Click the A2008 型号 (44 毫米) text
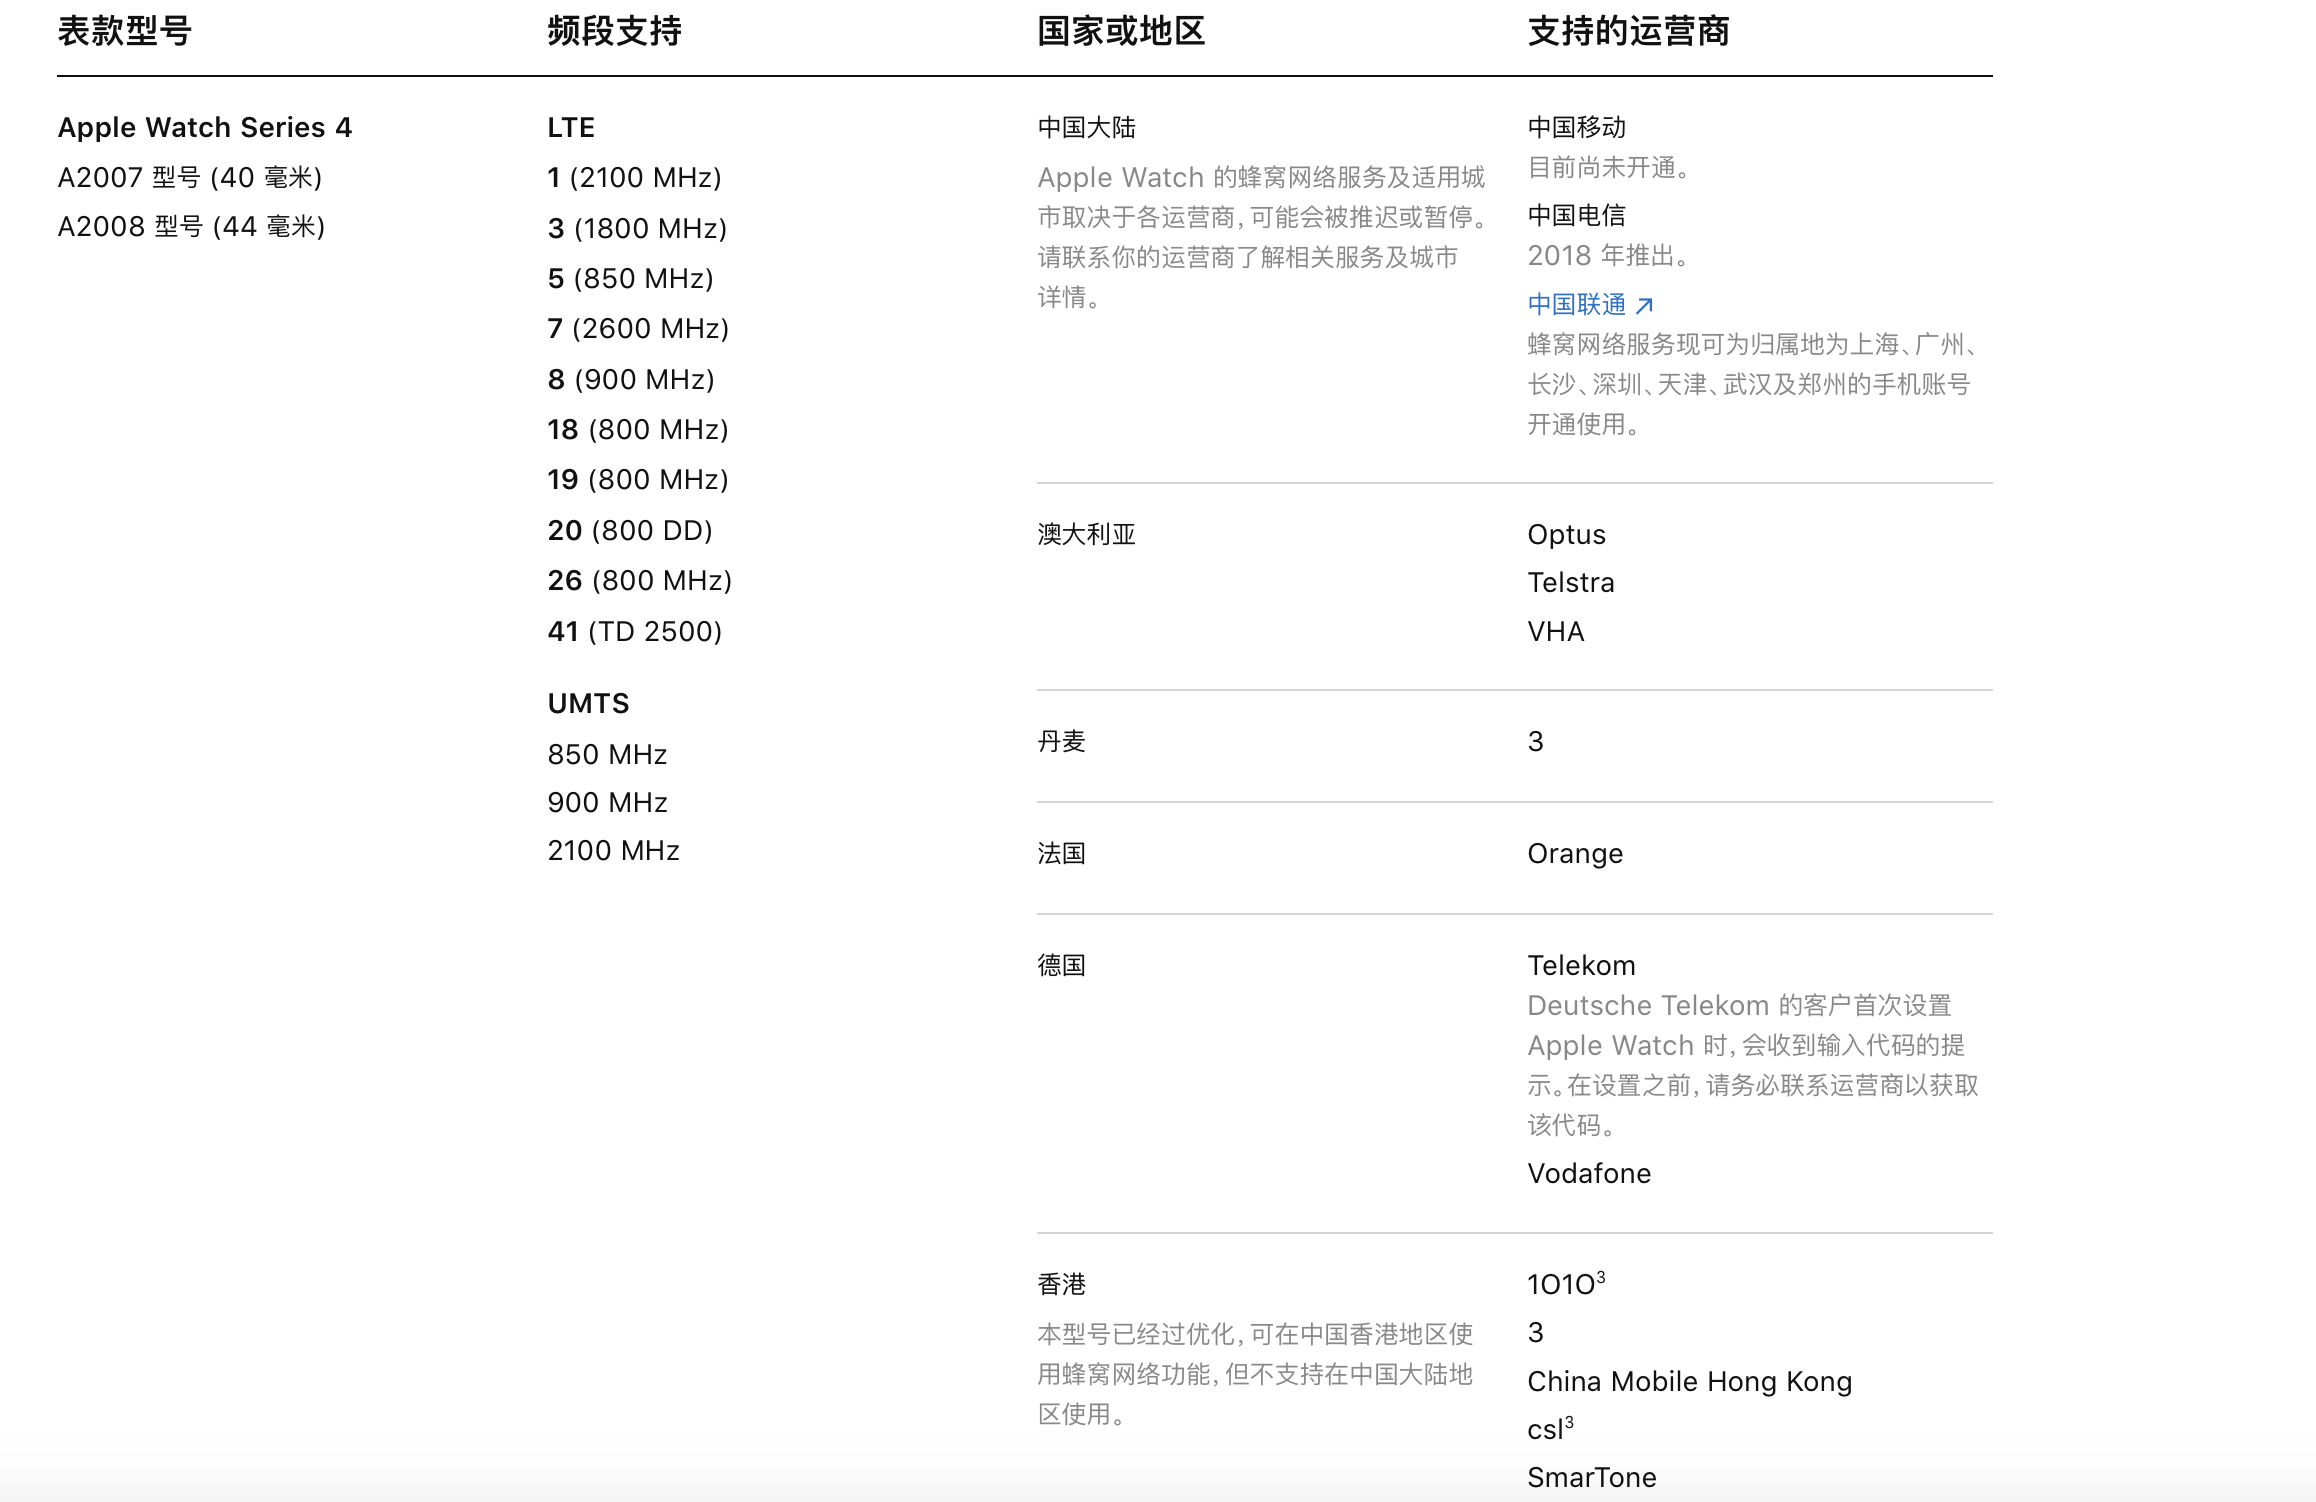 191,227
